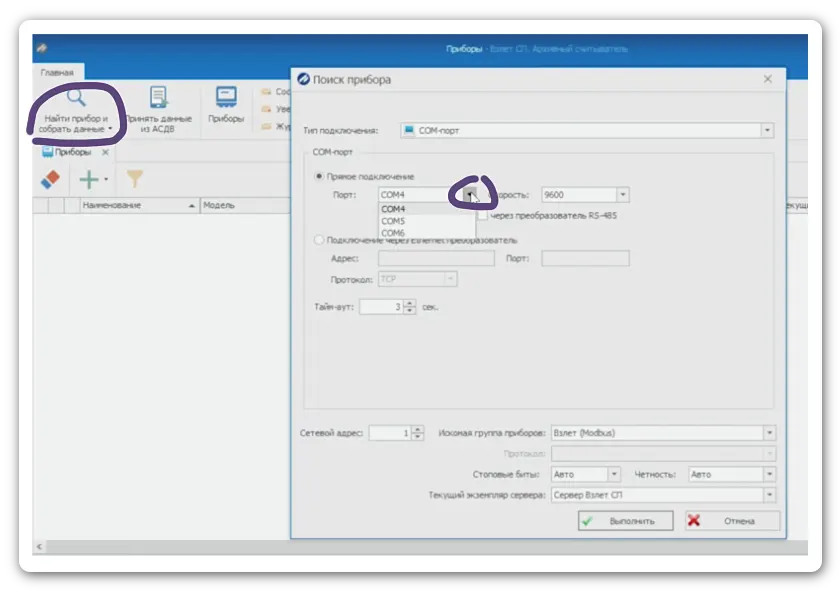The height and width of the screenshot is (597, 840).
Task: Click the green plus add icon
Action: pos(89,180)
